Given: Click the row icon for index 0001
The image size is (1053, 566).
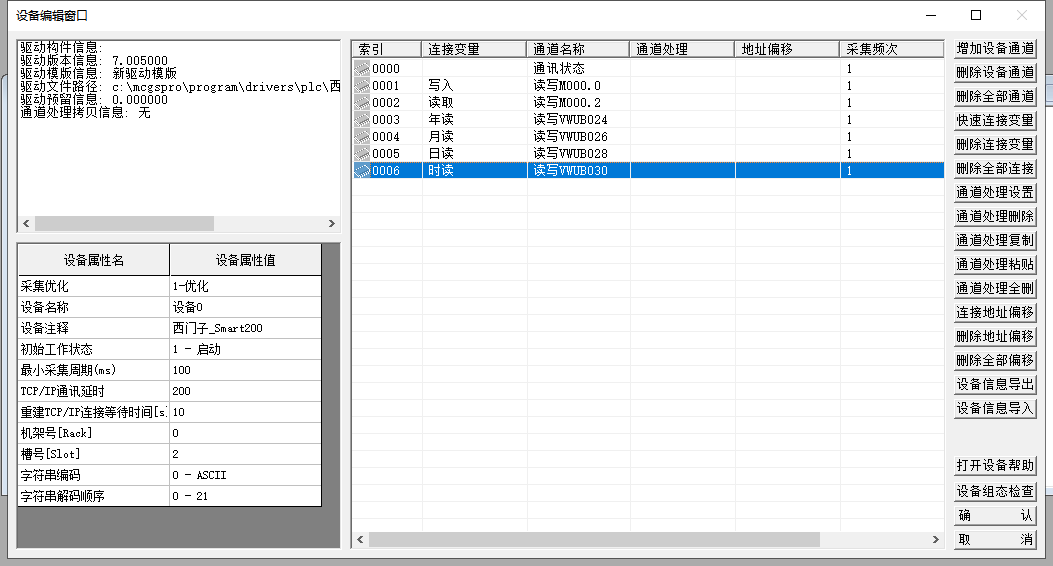Looking at the screenshot, I should click(362, 86).
